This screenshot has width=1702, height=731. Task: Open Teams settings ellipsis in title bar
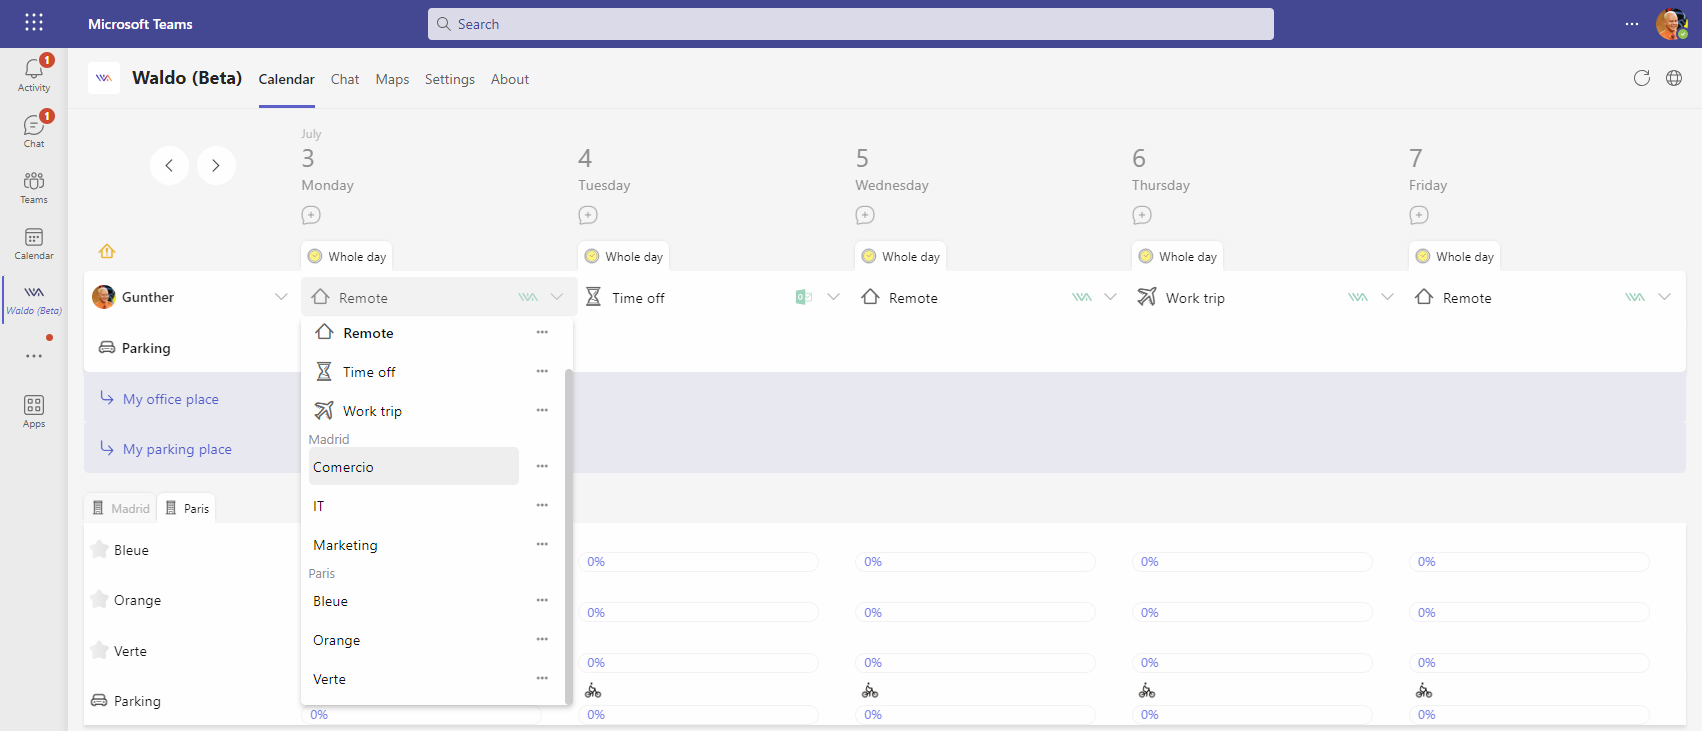pyautogui.click(x=1632, y=24)
